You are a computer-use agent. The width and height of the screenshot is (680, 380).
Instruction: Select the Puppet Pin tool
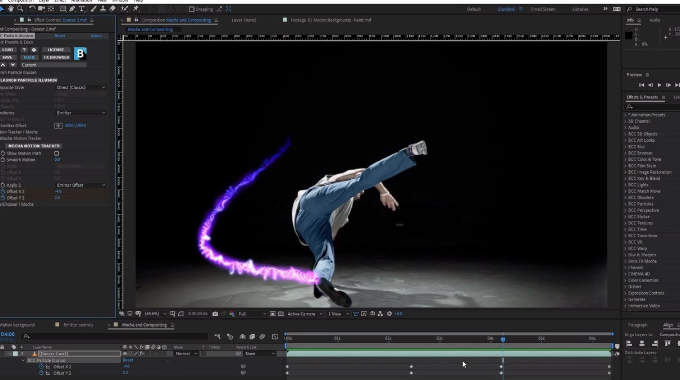tap(136, 9)
